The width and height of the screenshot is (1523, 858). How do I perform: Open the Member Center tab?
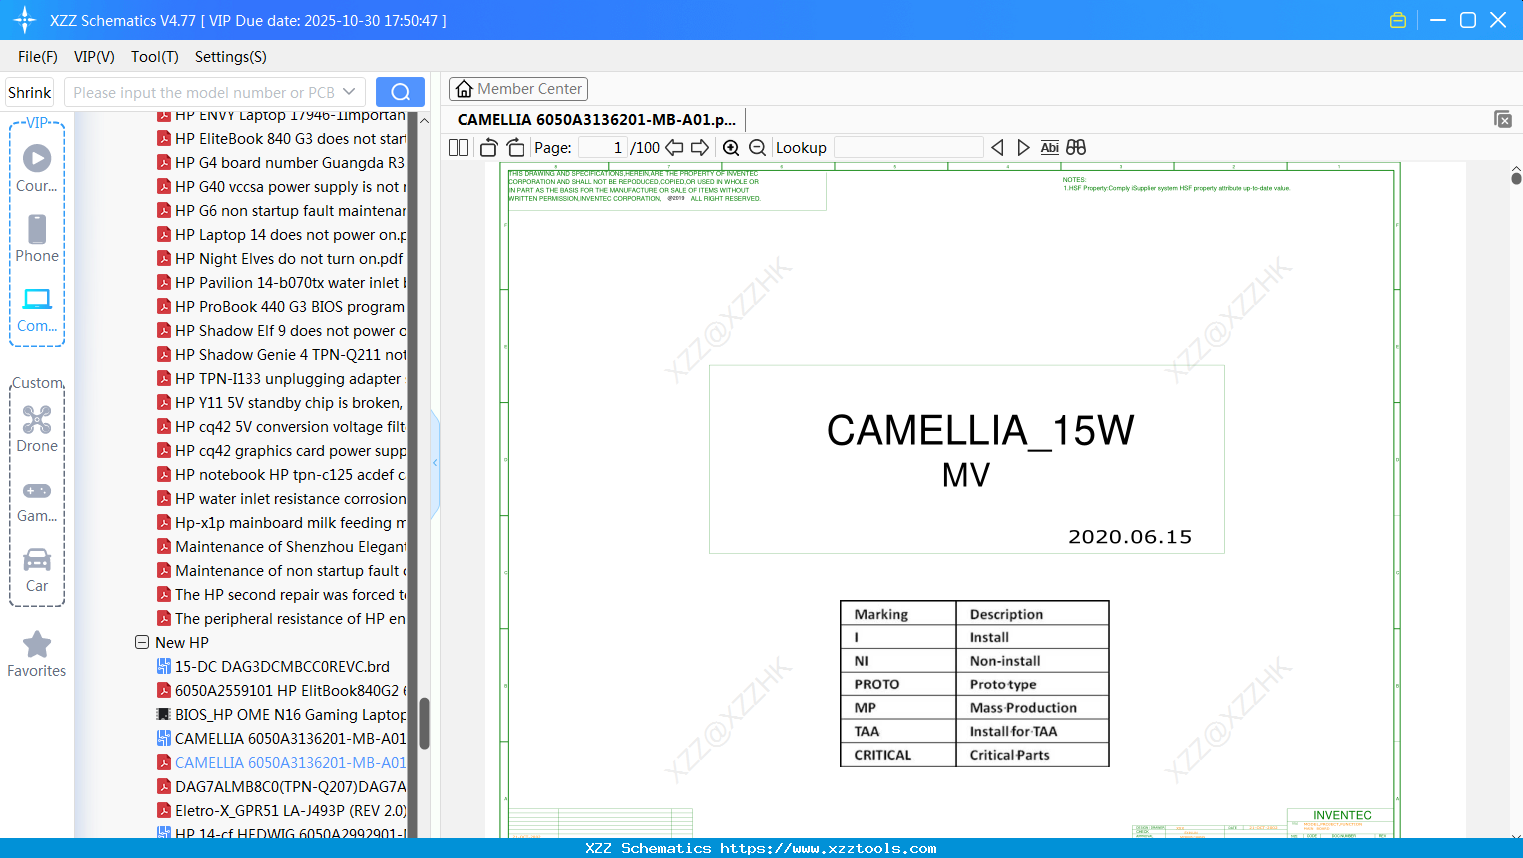click(518, 89)
